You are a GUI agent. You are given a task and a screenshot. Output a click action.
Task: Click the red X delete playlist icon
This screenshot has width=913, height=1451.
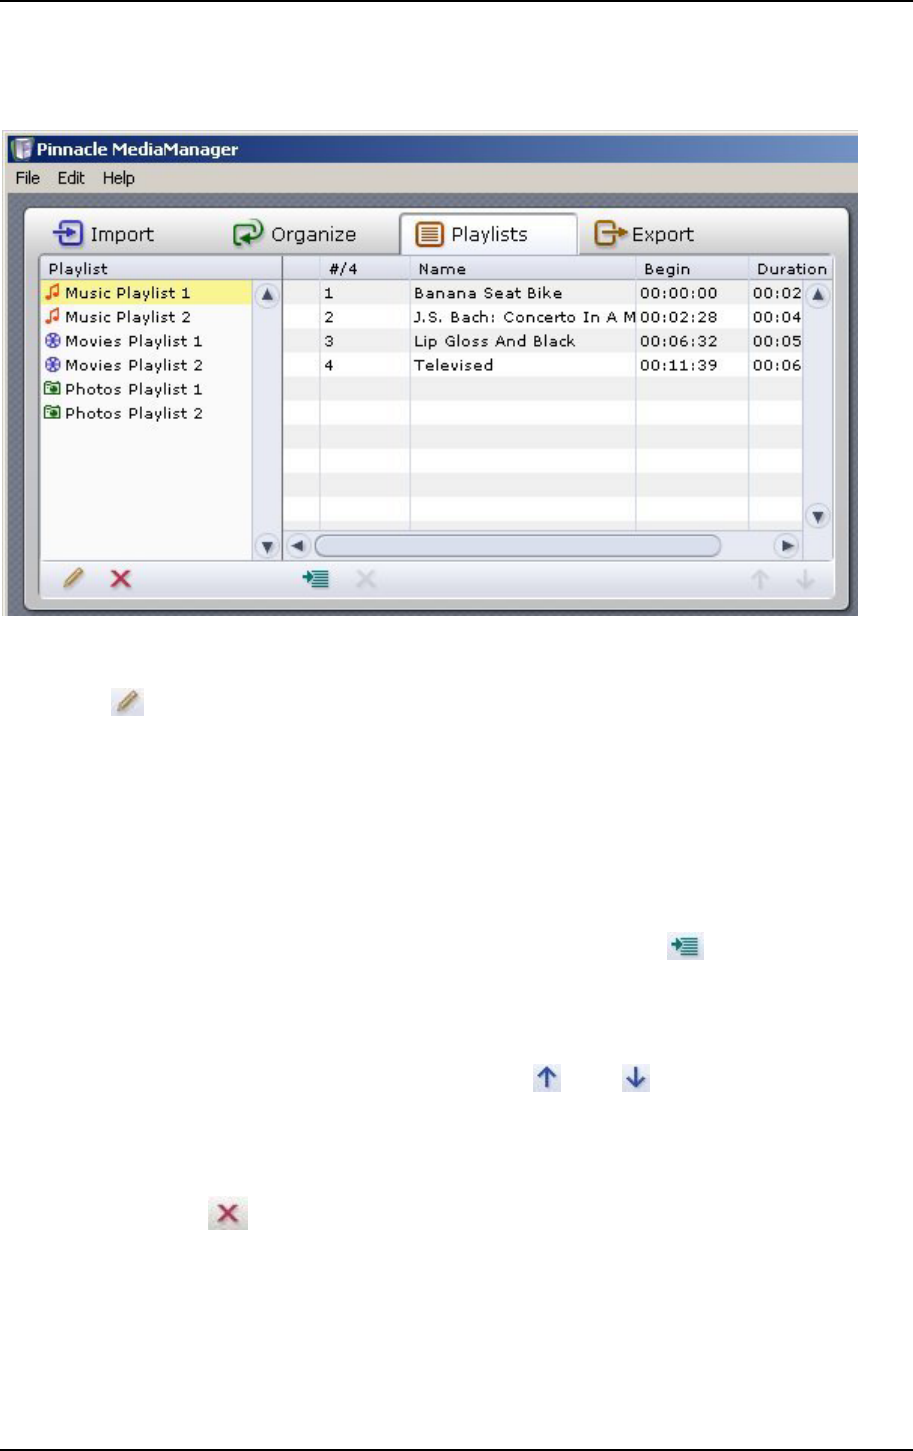point(121,578)
